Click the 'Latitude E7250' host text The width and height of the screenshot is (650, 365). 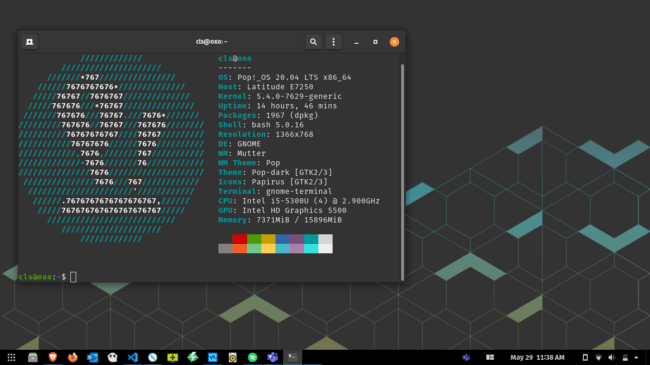[280, 87]
